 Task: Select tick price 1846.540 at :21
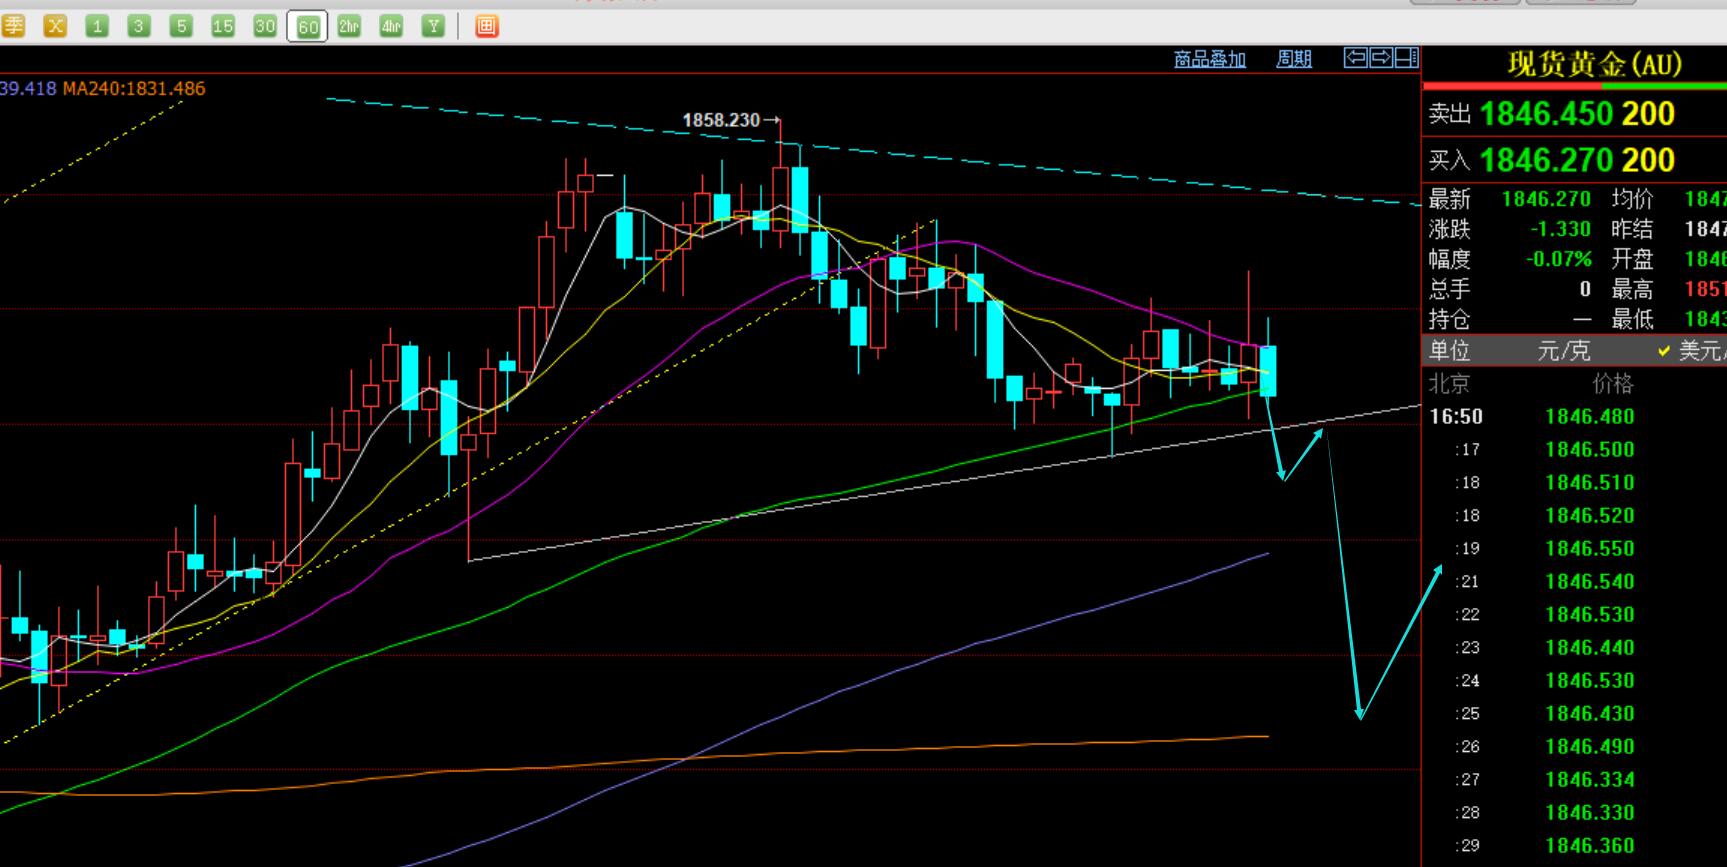tap(1589, 582)
